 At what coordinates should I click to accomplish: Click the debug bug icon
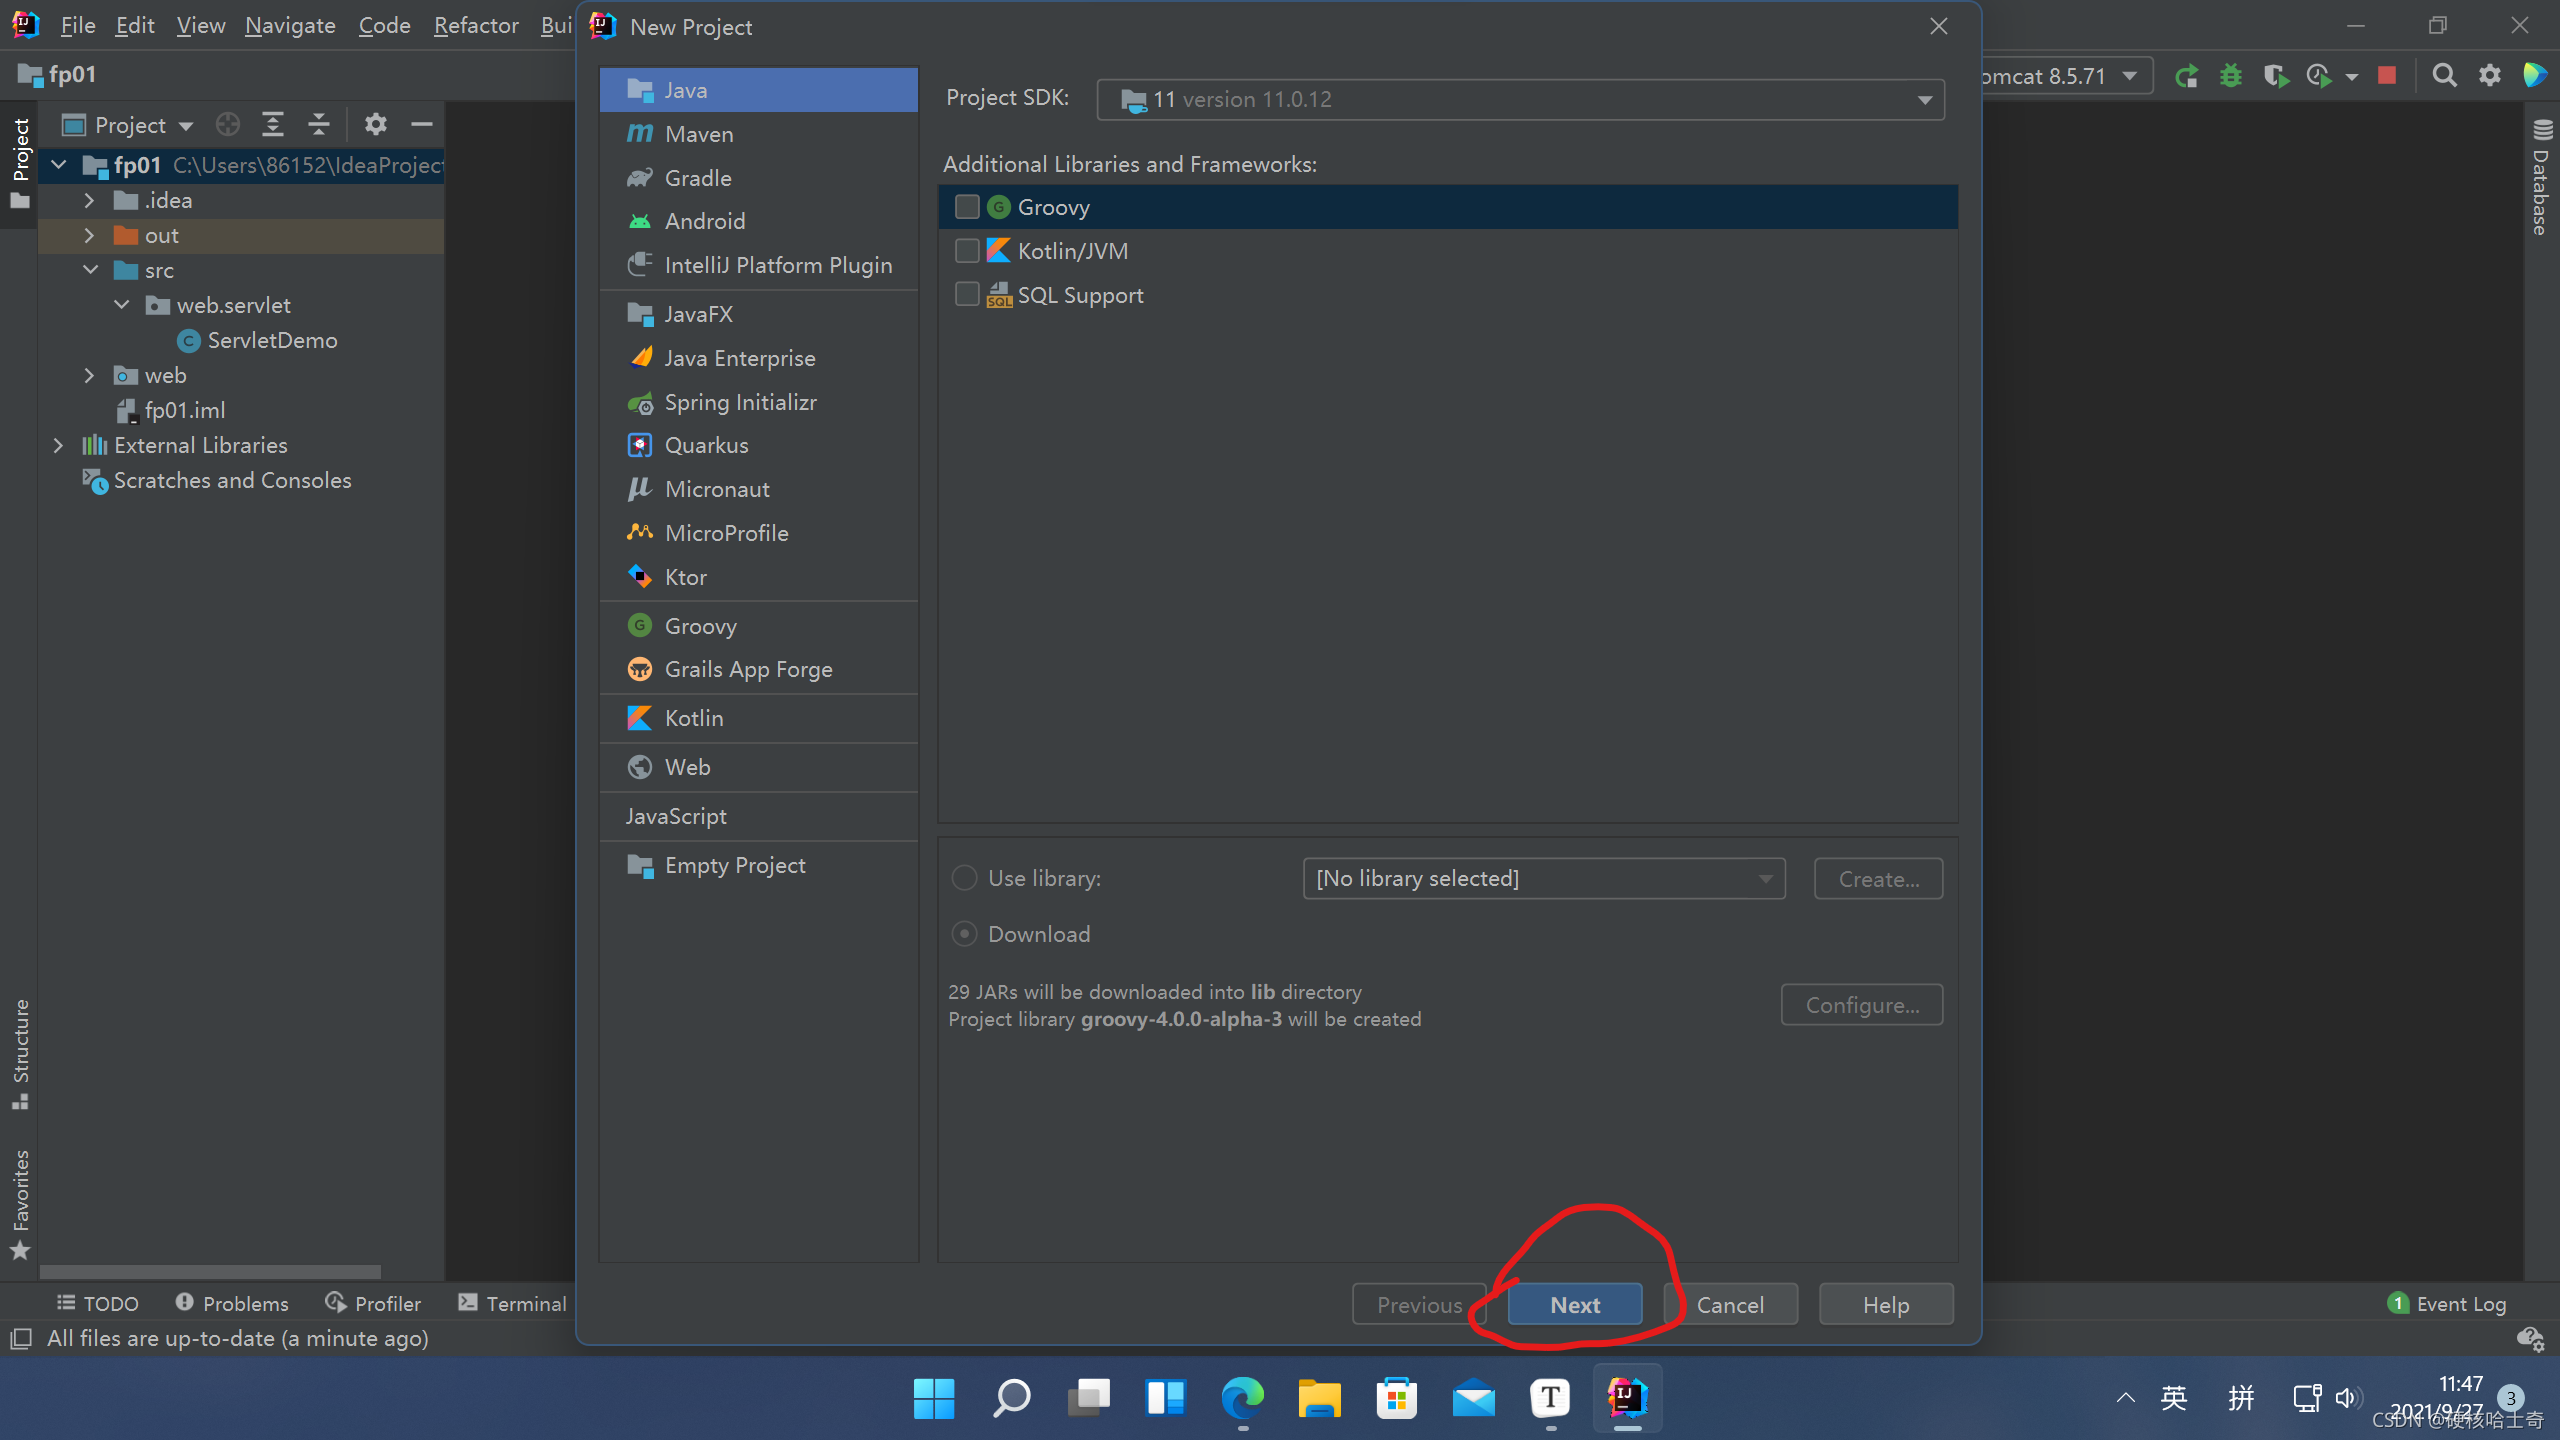pos(2231,76)
